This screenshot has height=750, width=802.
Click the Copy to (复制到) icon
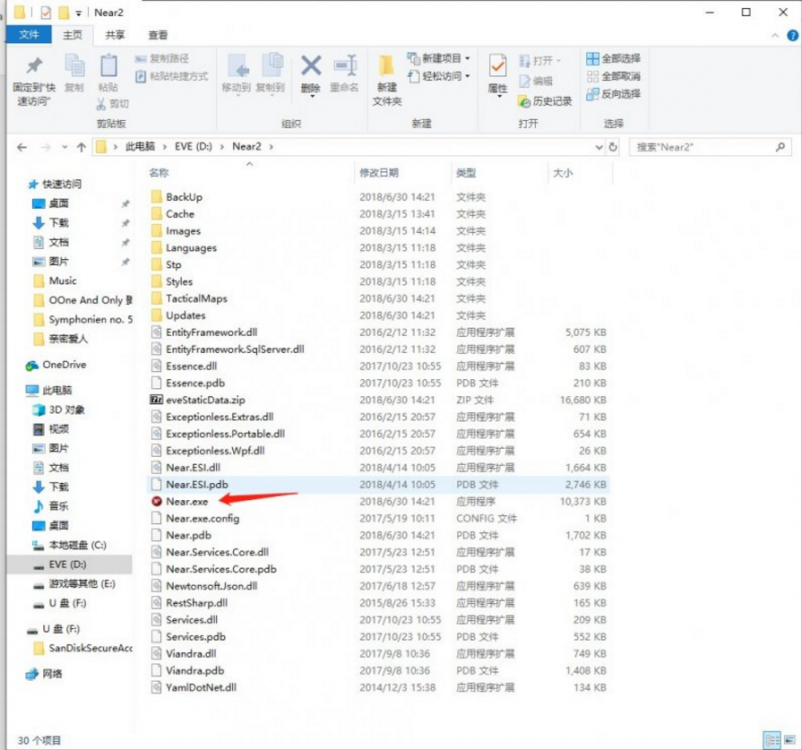tap(270, 73)
